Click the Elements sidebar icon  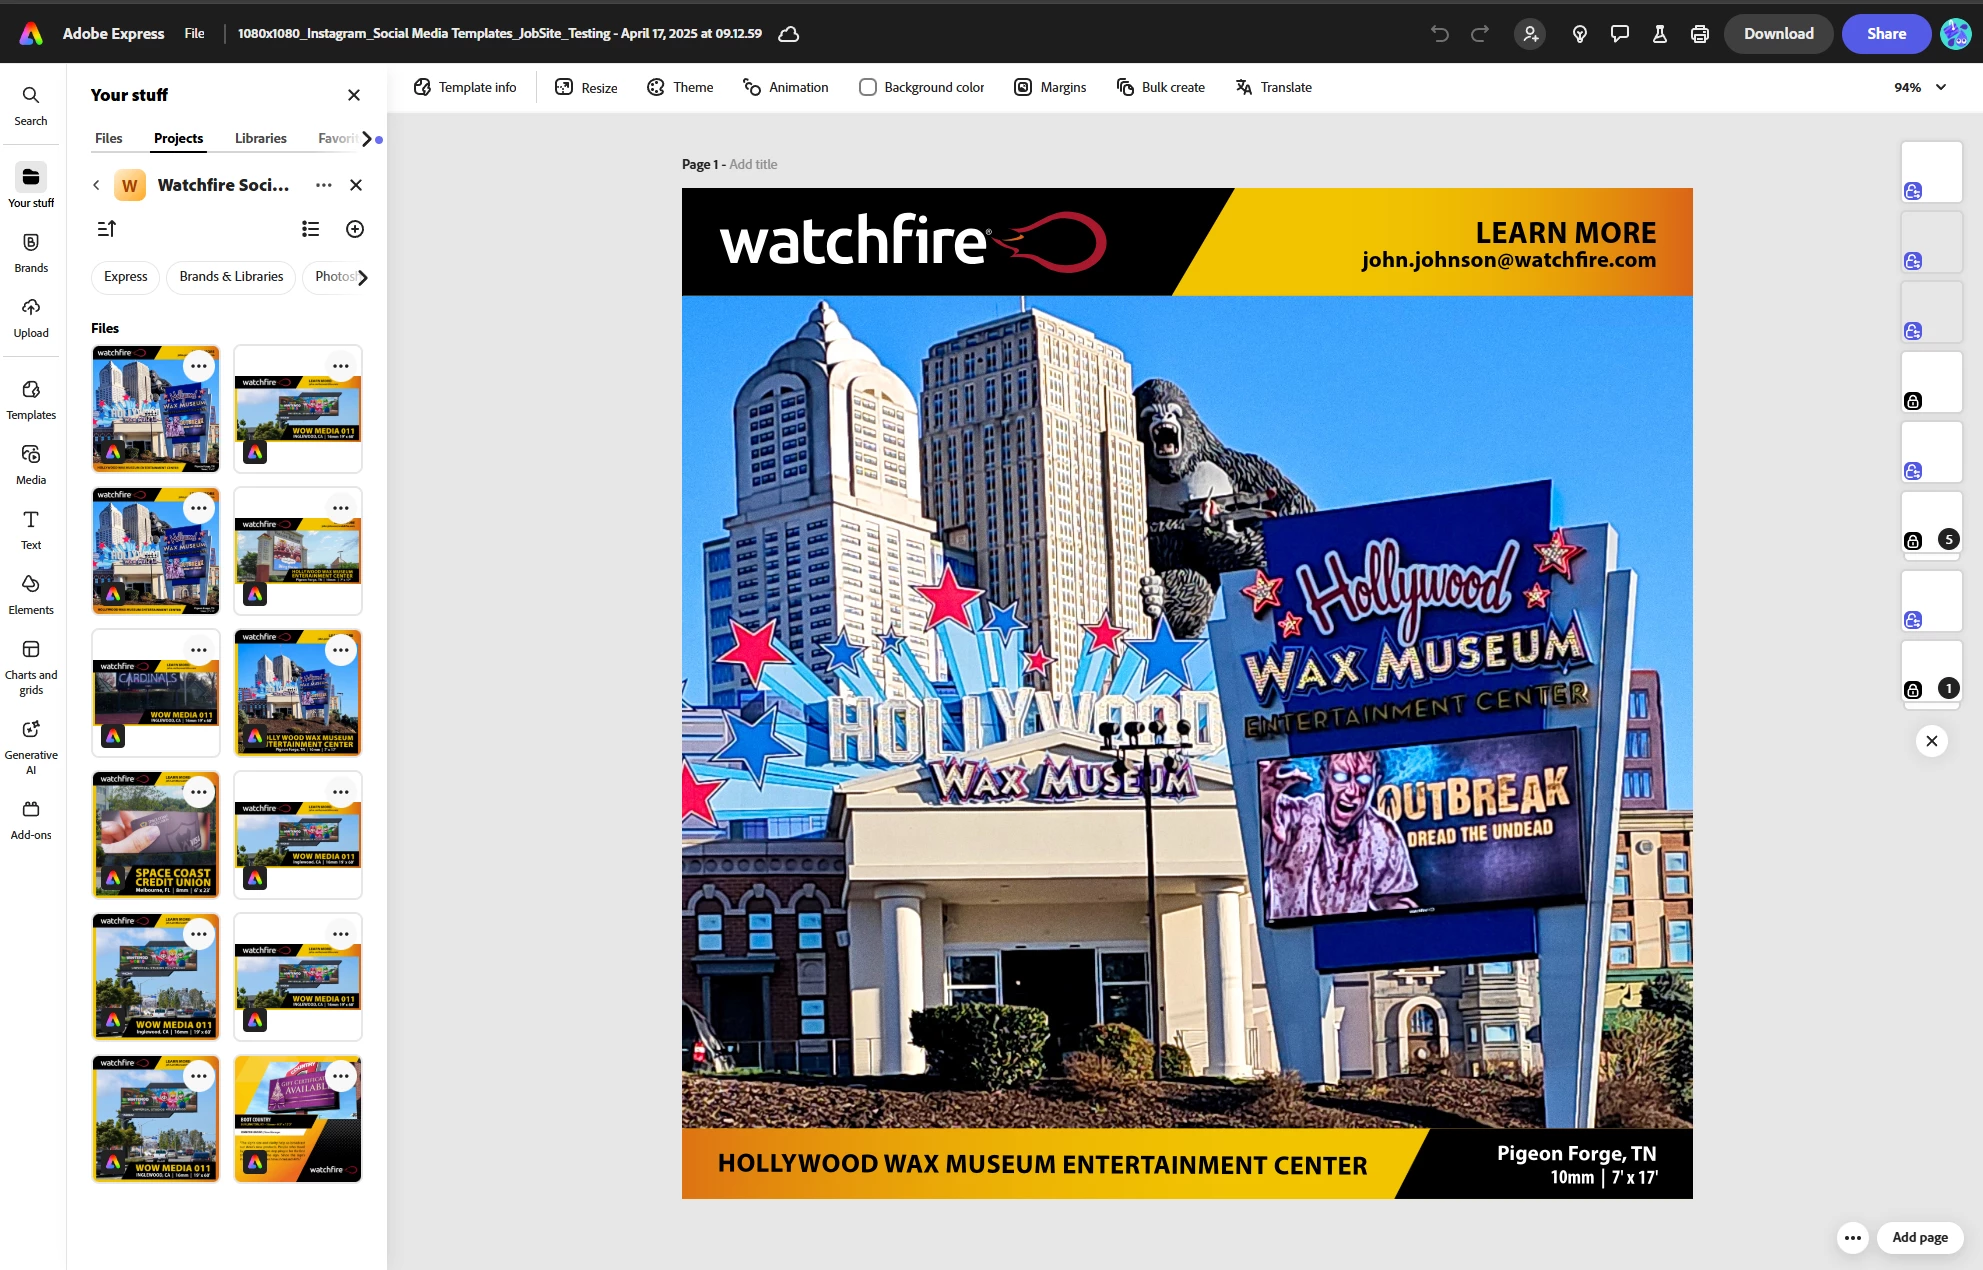(31, 594)
